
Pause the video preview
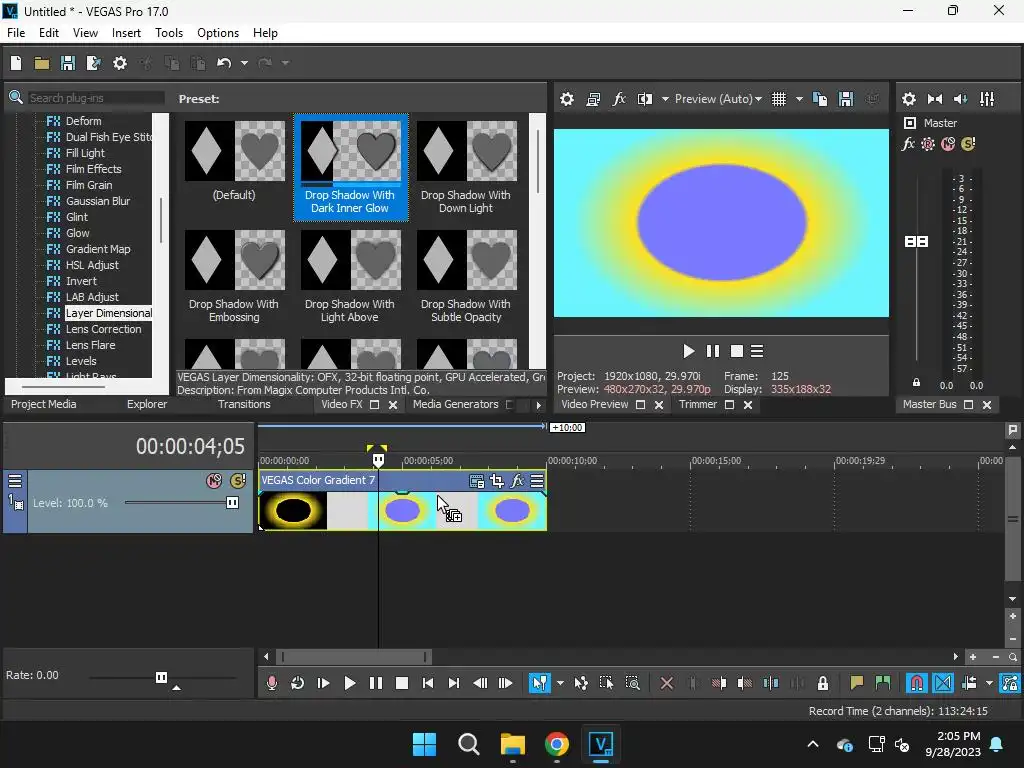point(712,351)
